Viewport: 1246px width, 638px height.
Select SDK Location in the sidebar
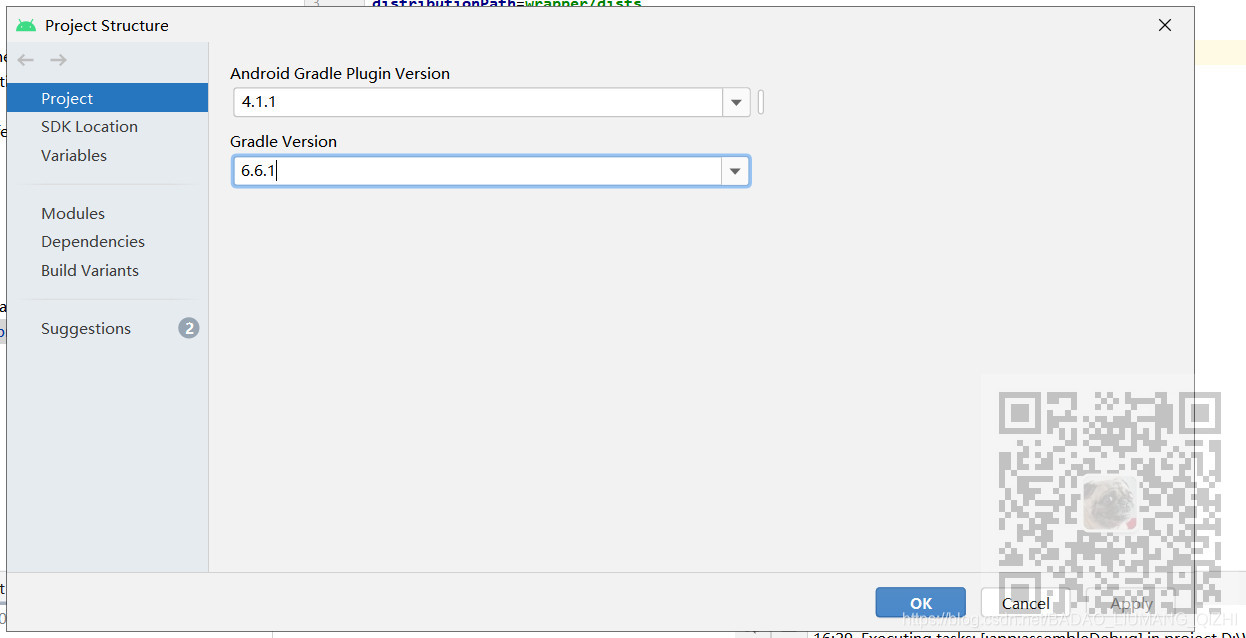coord(89,126)
